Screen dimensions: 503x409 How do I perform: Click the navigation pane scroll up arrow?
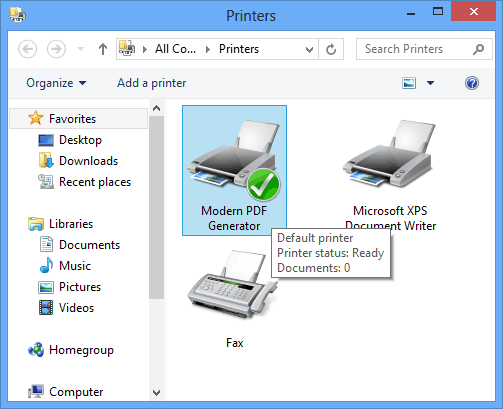(x=156, y=108)
